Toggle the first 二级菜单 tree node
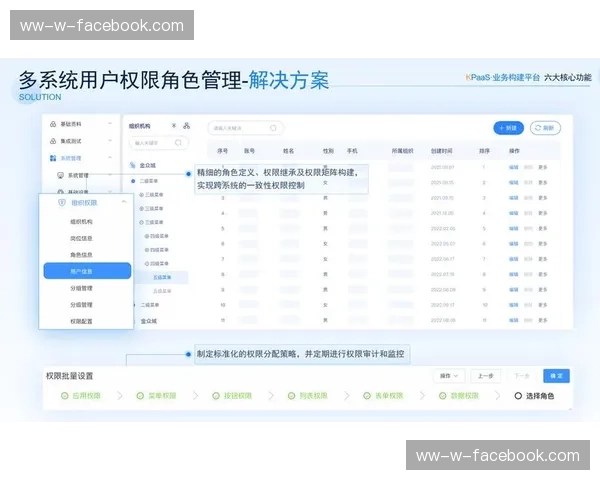 pos(133,181)
